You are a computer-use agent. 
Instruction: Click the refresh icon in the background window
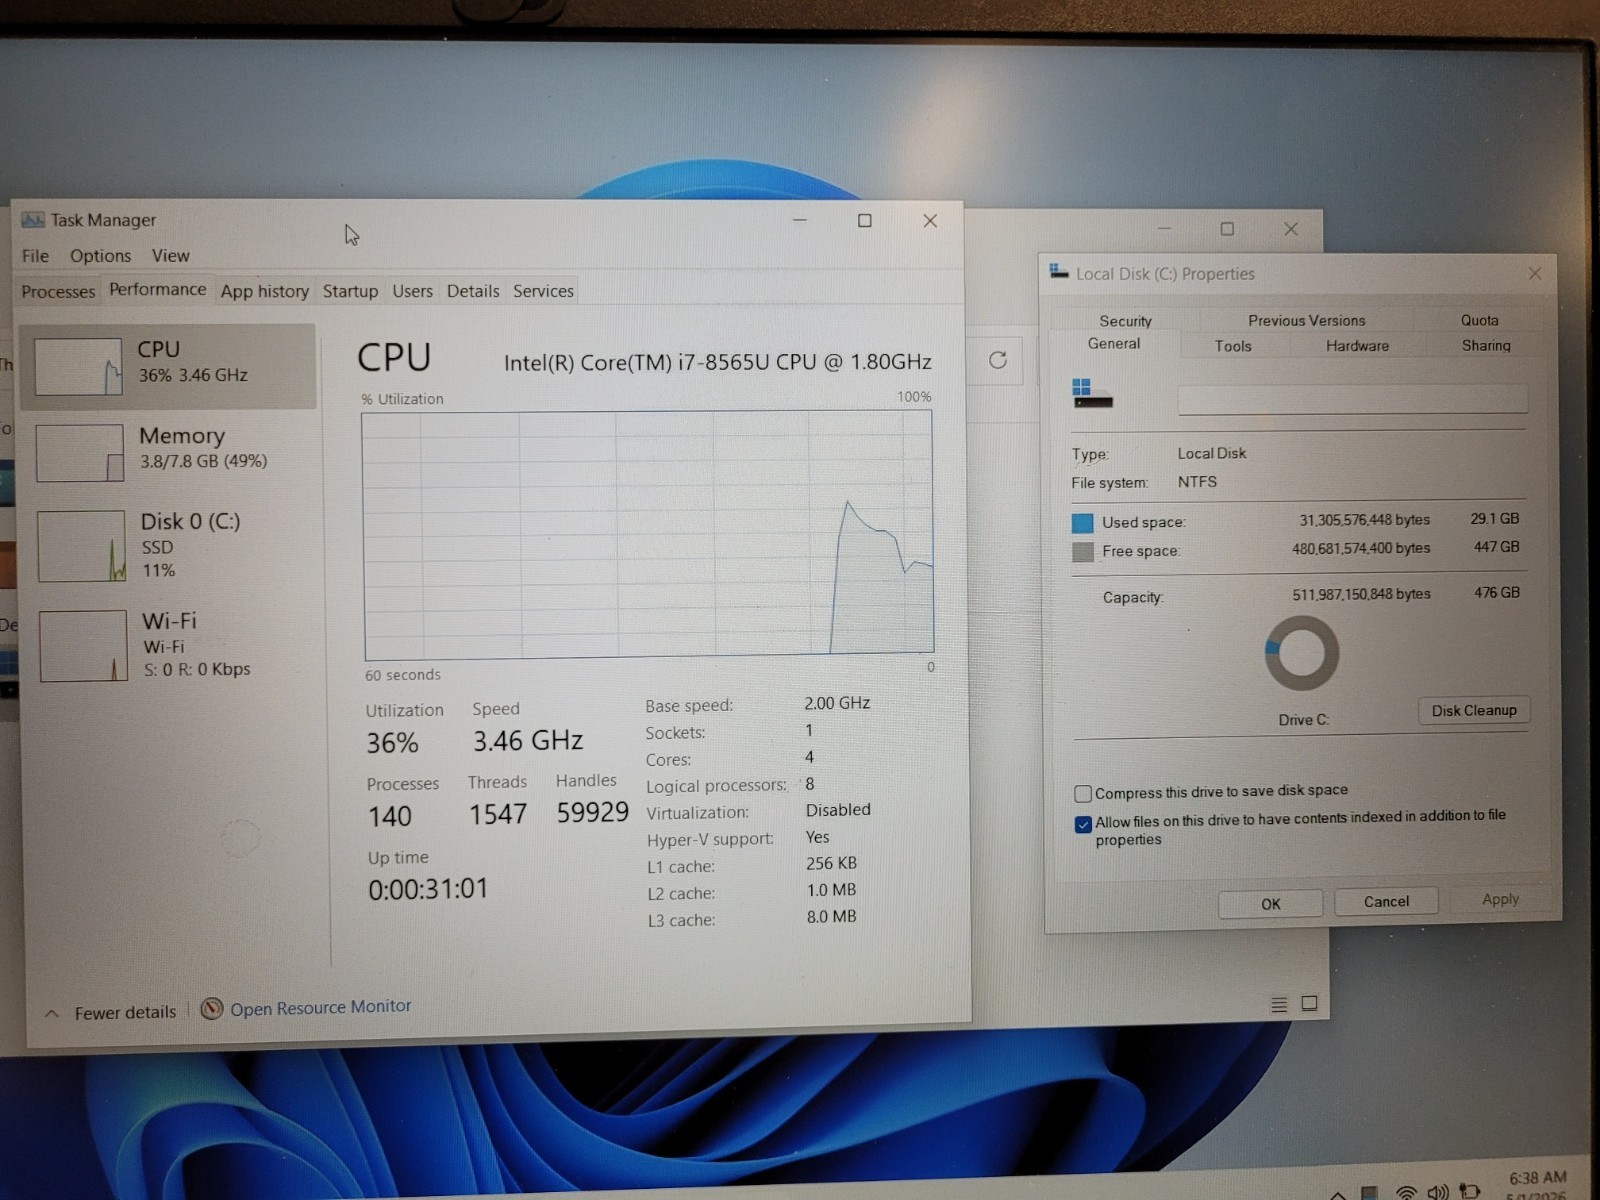pyautogui.click(x=998, y=360)
